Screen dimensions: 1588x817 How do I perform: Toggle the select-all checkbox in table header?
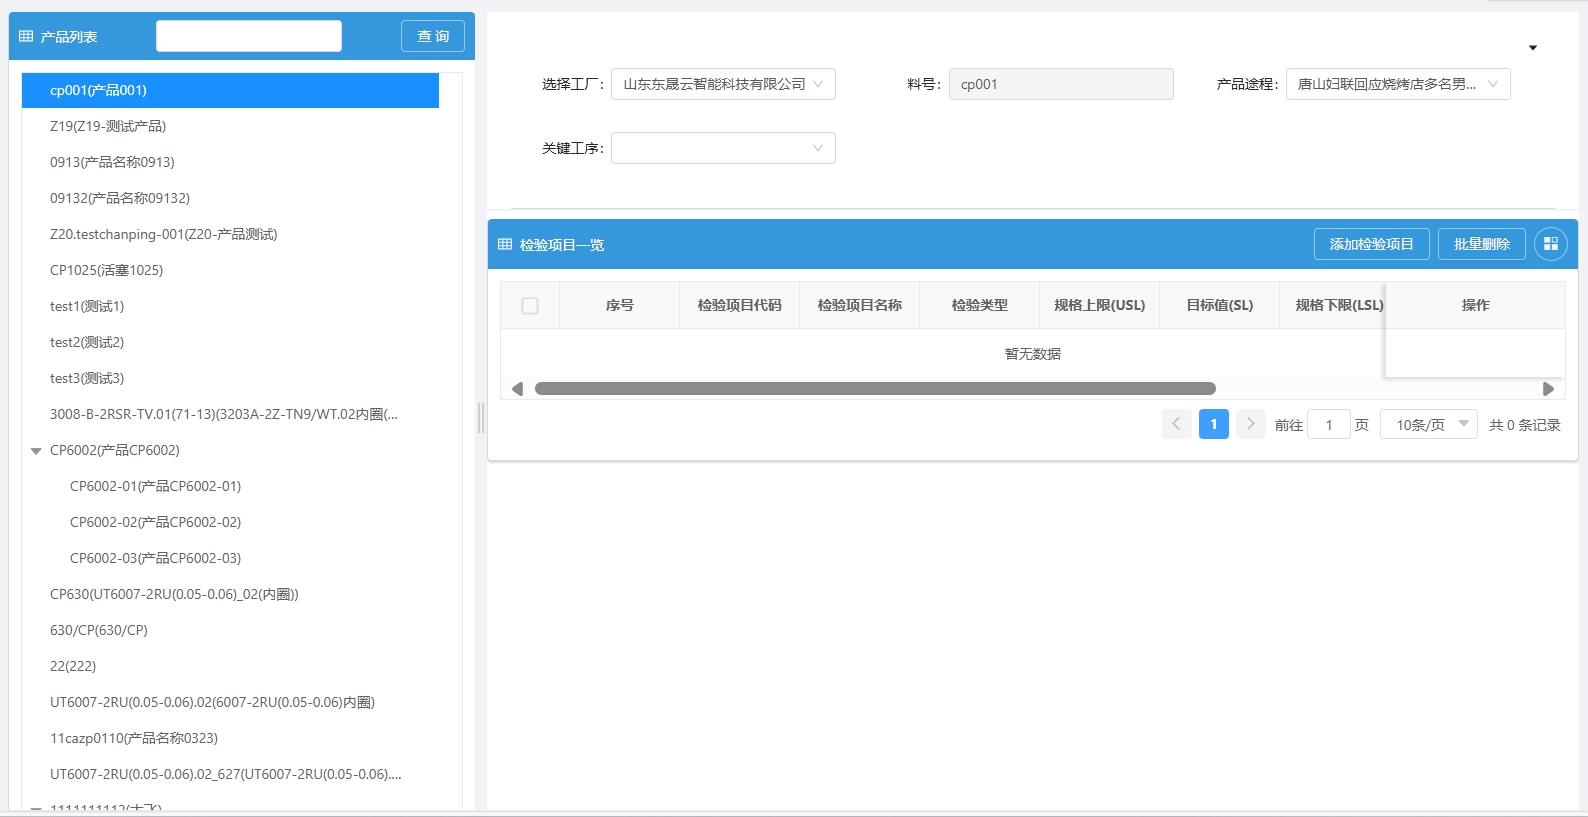pyautogui.click(x=530, y=306)
